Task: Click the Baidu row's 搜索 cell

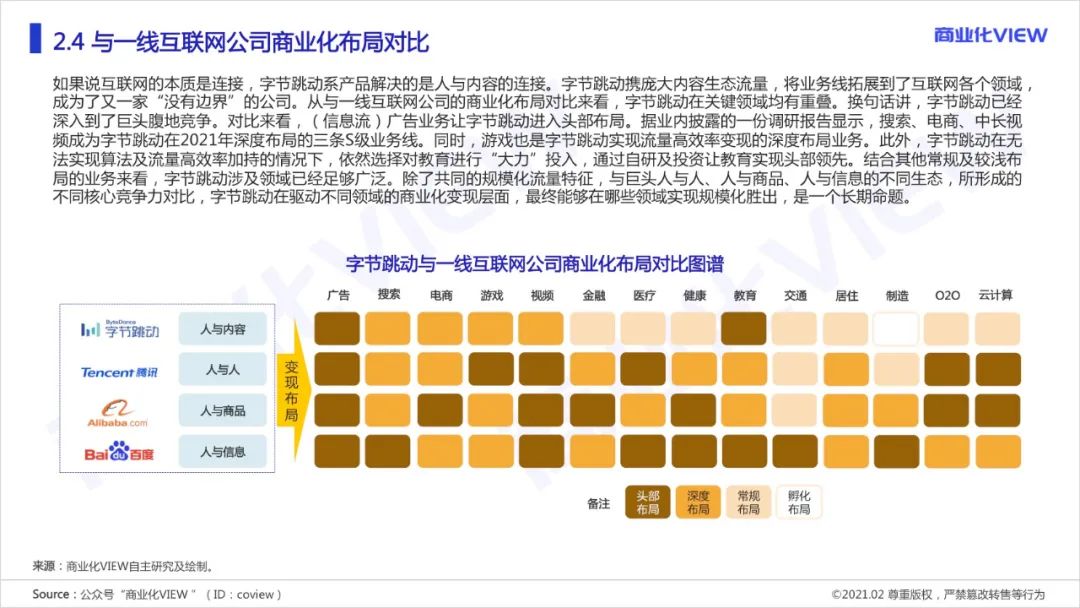Action: point(388,452)
